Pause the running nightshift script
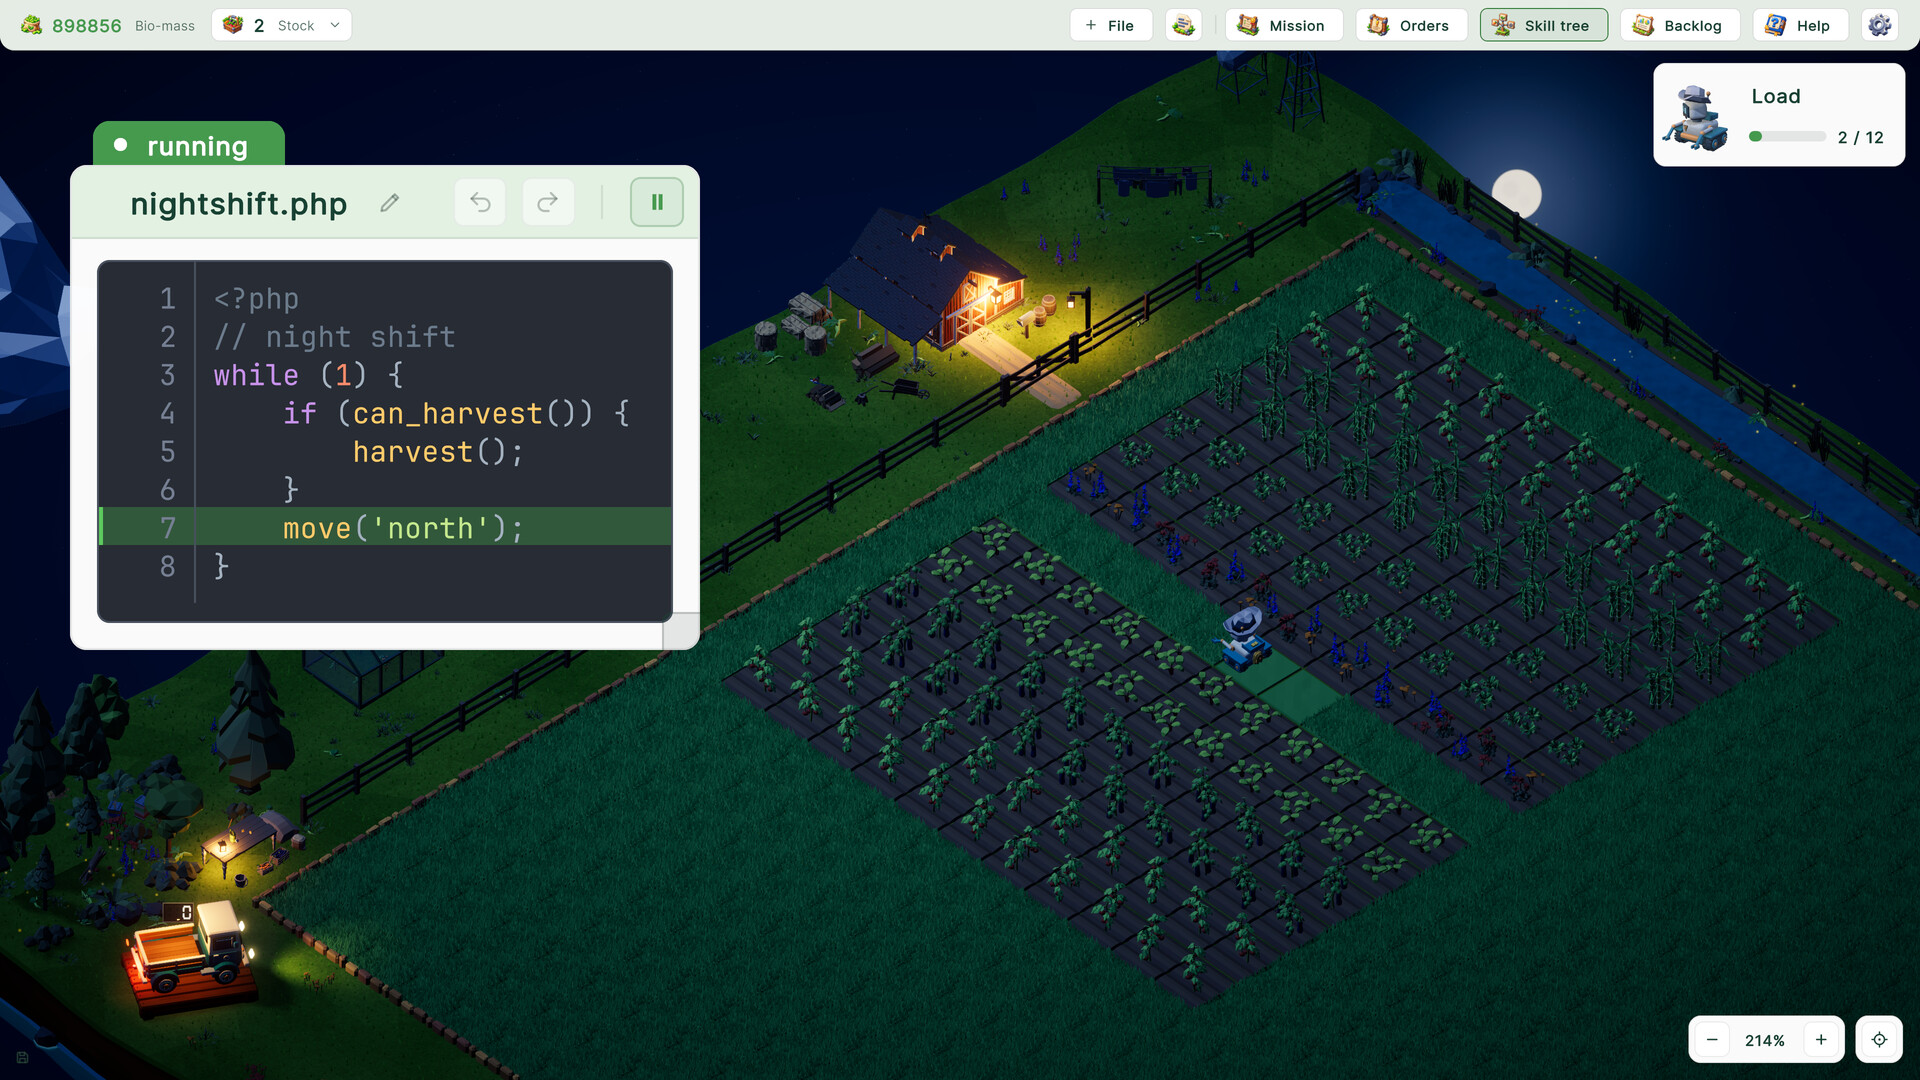Image resolution: width=1920 pixels, height=1080 pixels. [x=657, y=202]
